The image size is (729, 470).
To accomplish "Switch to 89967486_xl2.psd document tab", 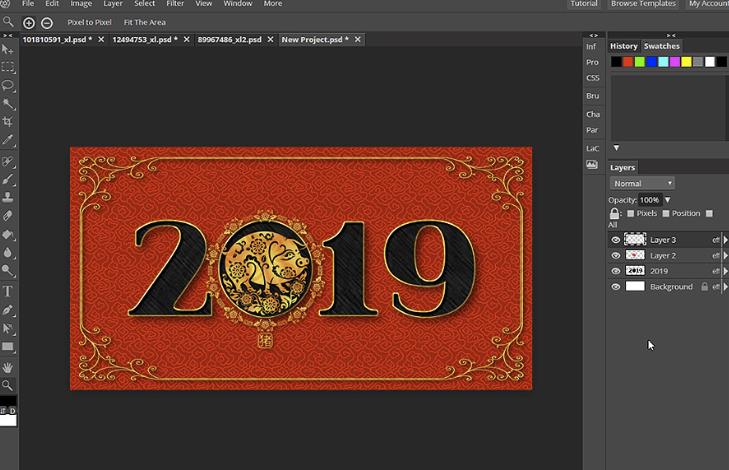I will 230,40.
